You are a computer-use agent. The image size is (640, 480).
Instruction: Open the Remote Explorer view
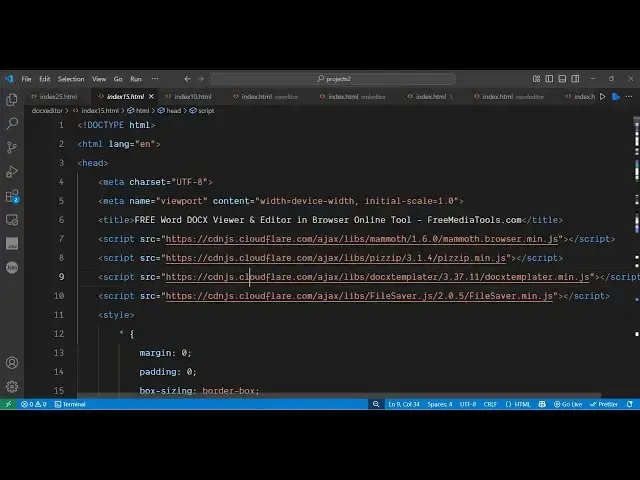[x=12, y=220]
